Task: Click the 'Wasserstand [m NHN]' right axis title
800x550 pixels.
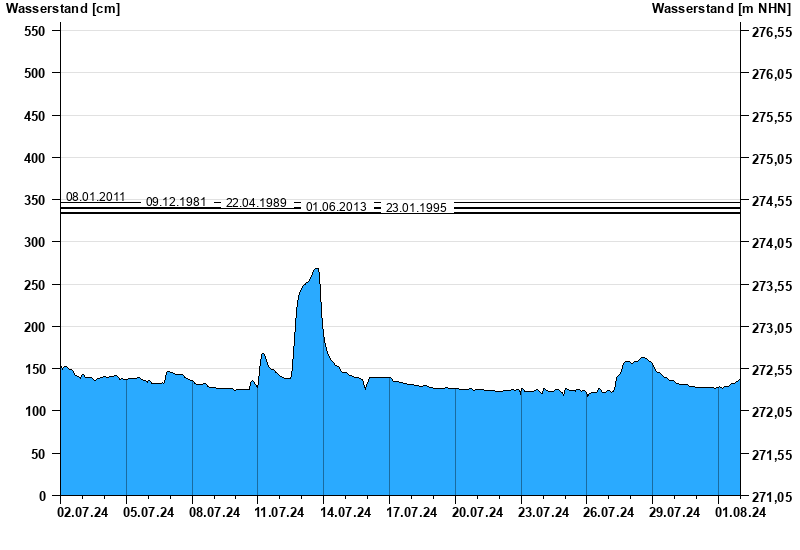Action: coord(723,9)
